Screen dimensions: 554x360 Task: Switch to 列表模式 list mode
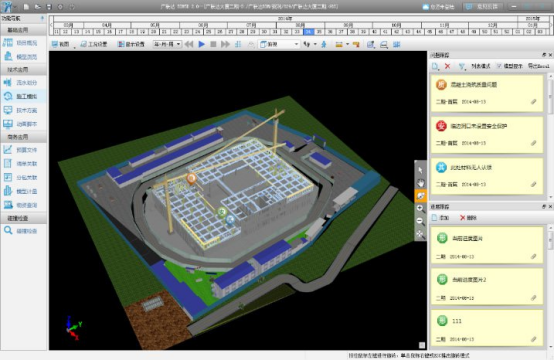(x=481, y=66)
